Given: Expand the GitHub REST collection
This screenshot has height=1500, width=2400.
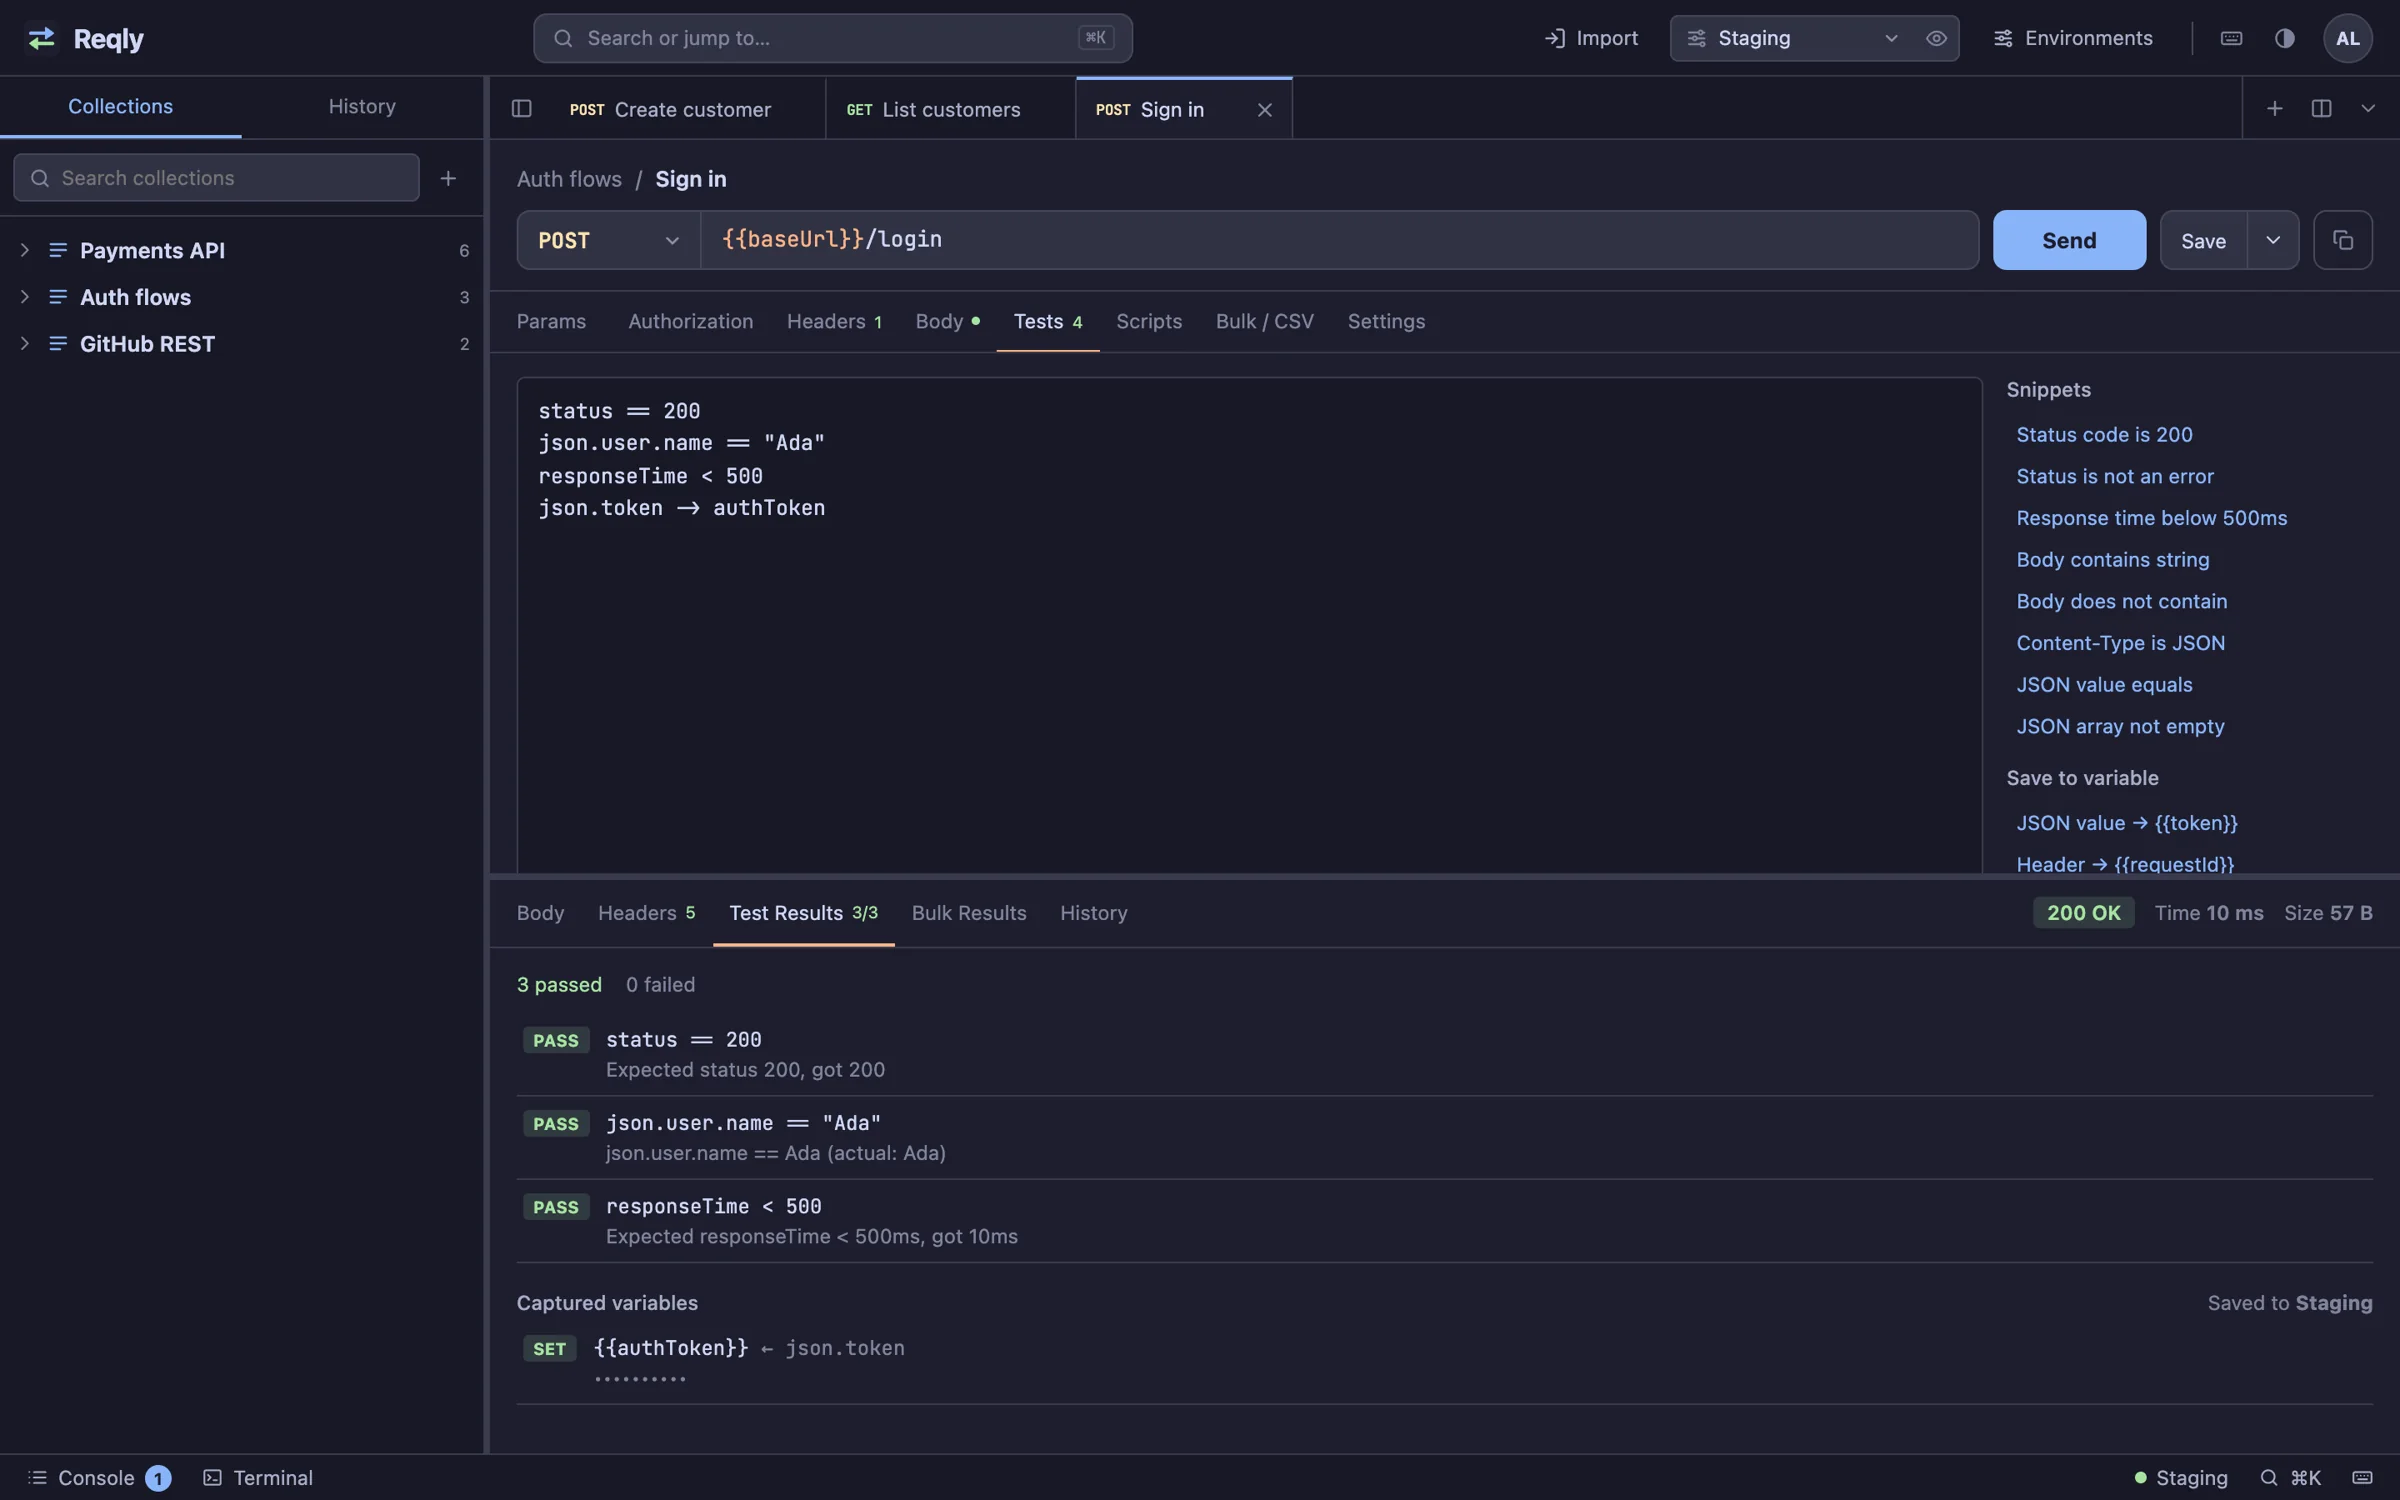Looking at the screenshot, I should click(x=25, y=343).
